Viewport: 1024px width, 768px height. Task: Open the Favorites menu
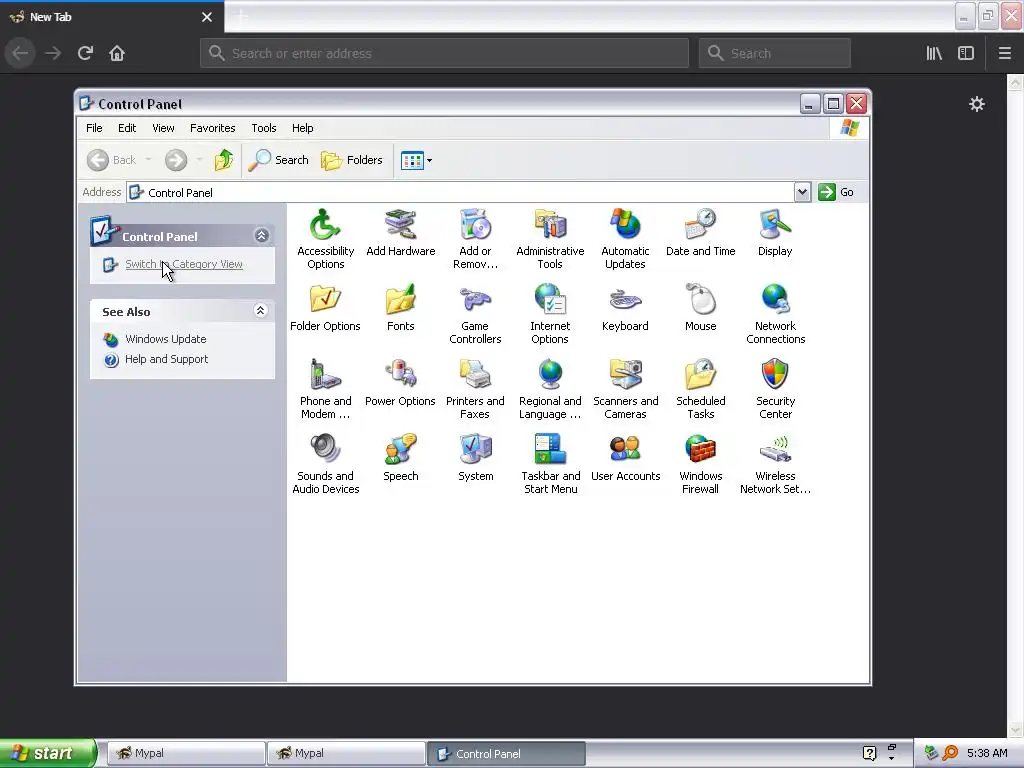212,128
